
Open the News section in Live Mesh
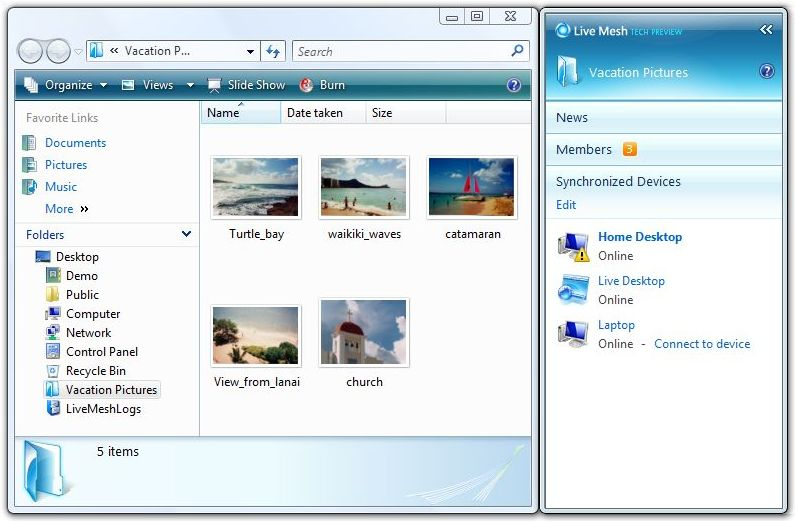point(572,117)
